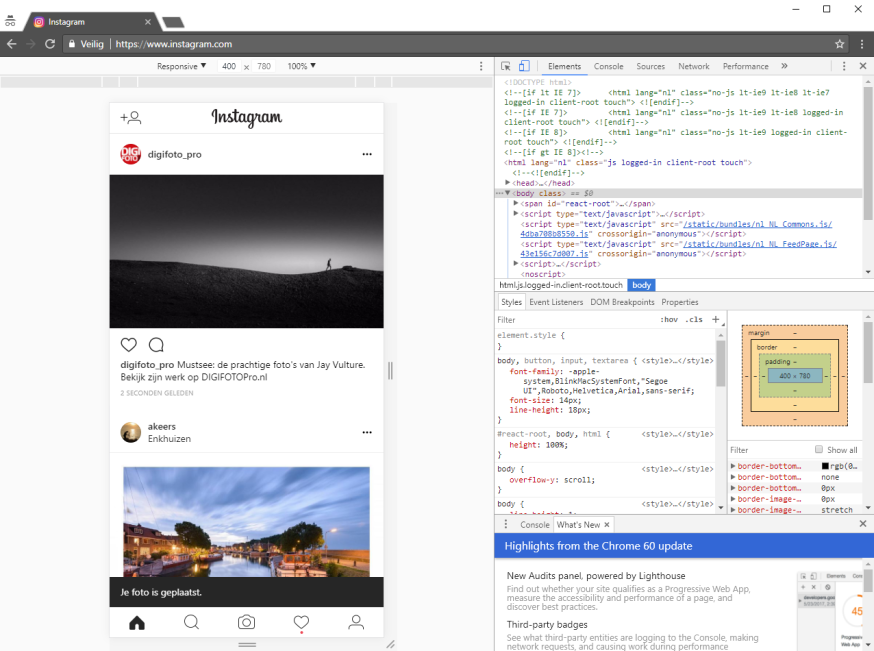Bookmark page with star icon
This screenshot has height=651, width=874.
click(x=839, y=44)
